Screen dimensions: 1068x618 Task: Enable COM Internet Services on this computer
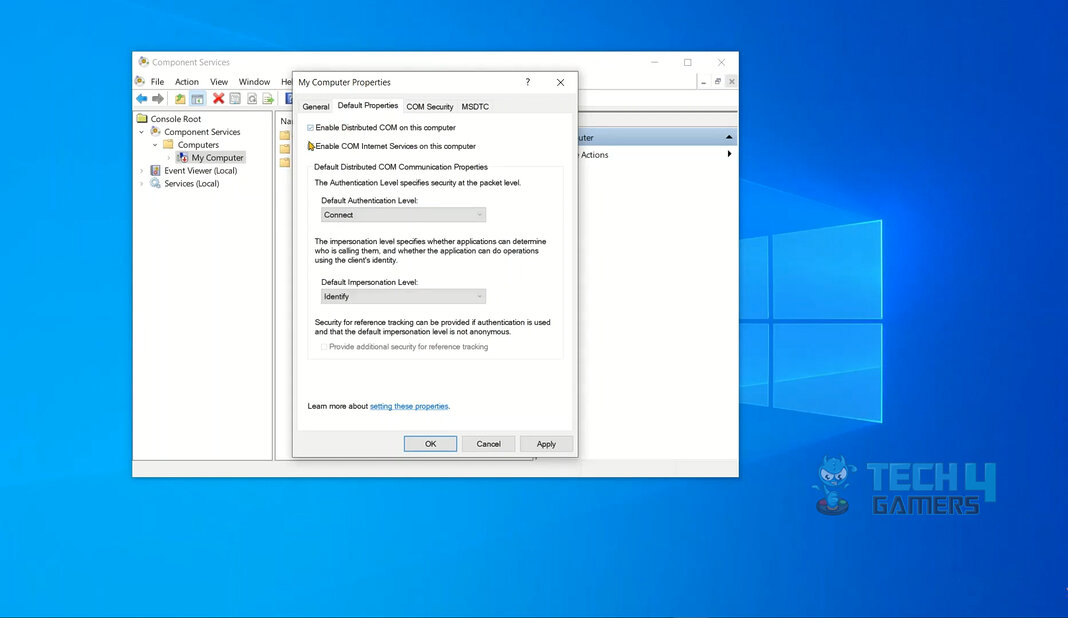(x=311, y=146)
